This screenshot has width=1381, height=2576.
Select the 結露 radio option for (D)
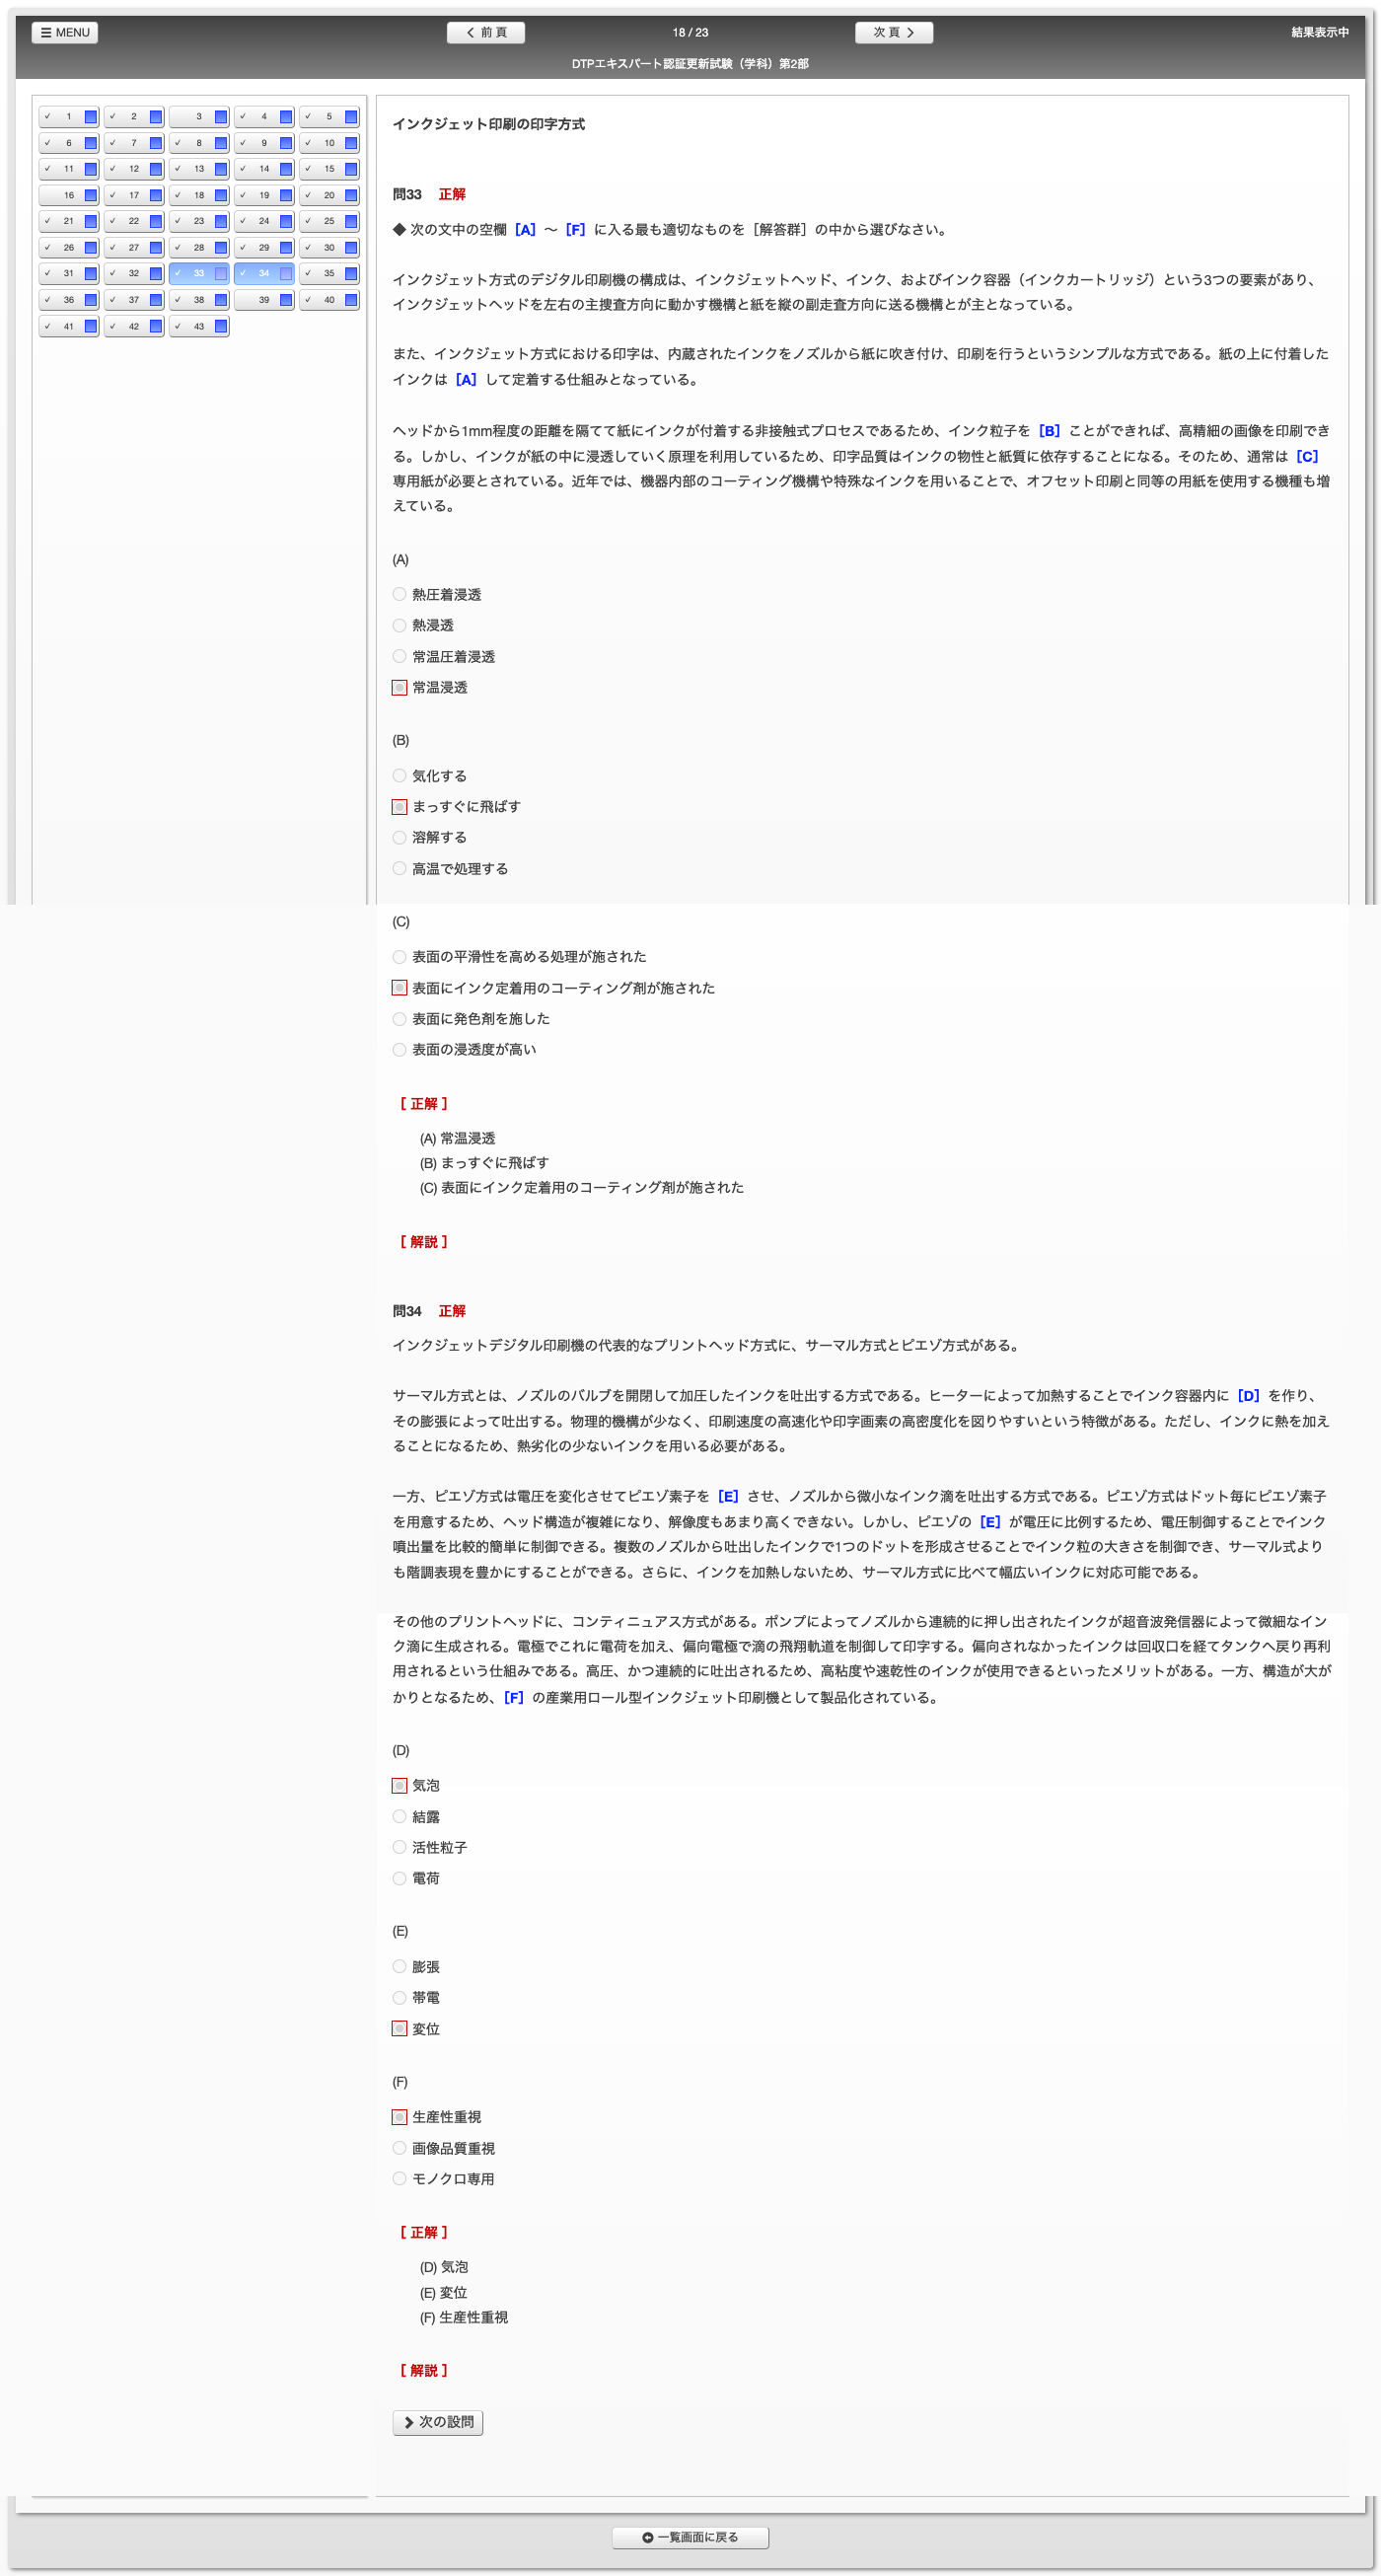[x=399, y=1817]
